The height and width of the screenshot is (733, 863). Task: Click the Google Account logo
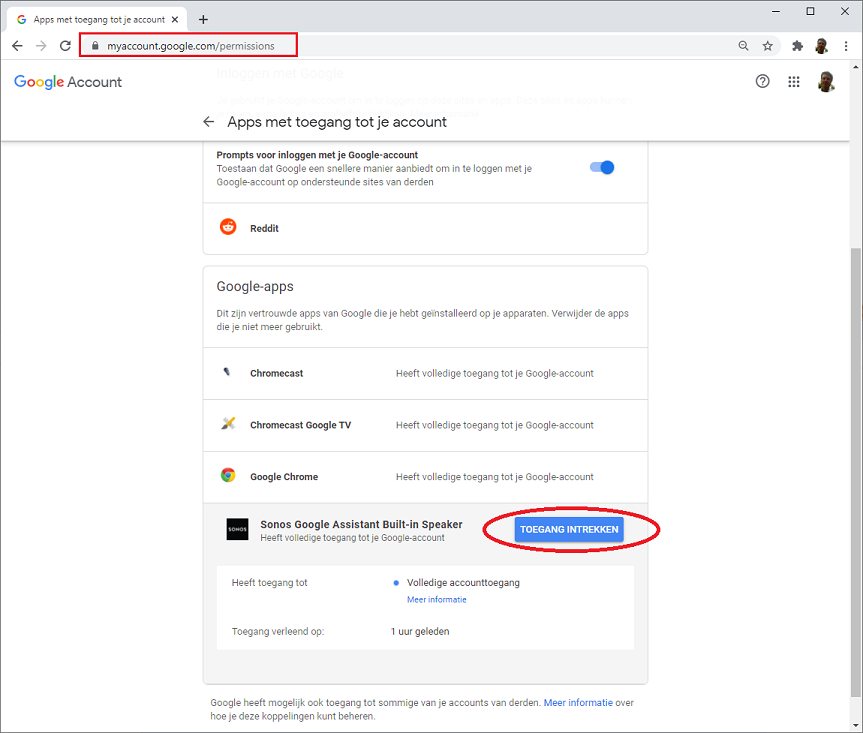click(68, 82)
